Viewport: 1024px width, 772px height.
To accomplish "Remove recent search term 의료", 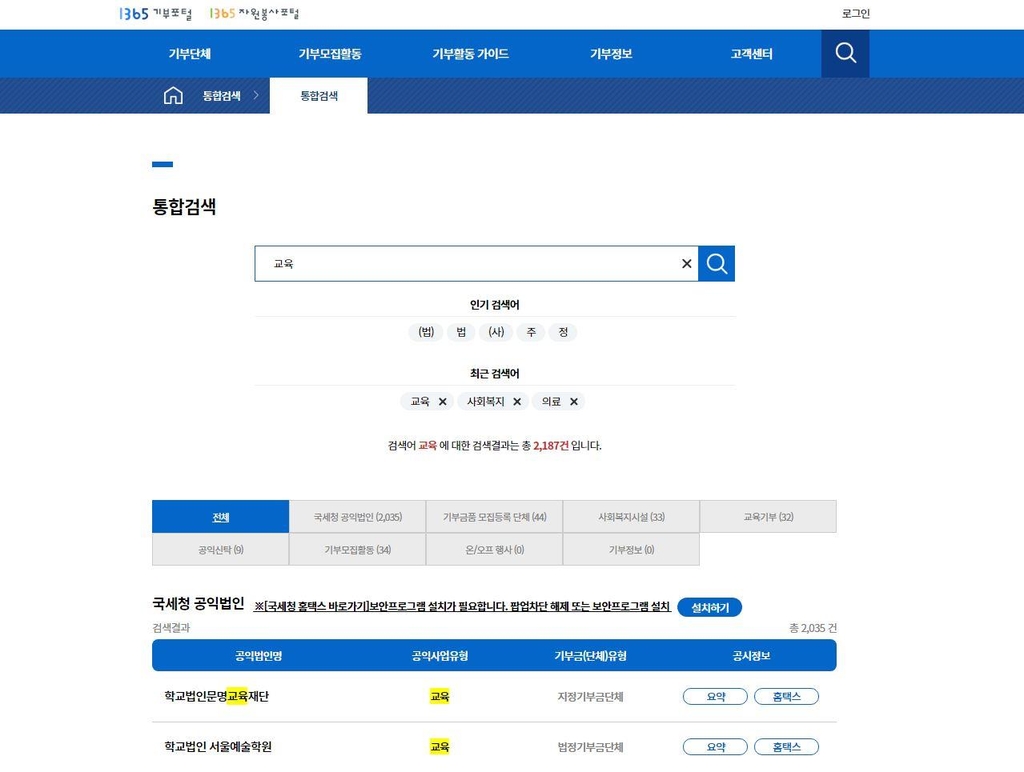I will coord(574,402).
